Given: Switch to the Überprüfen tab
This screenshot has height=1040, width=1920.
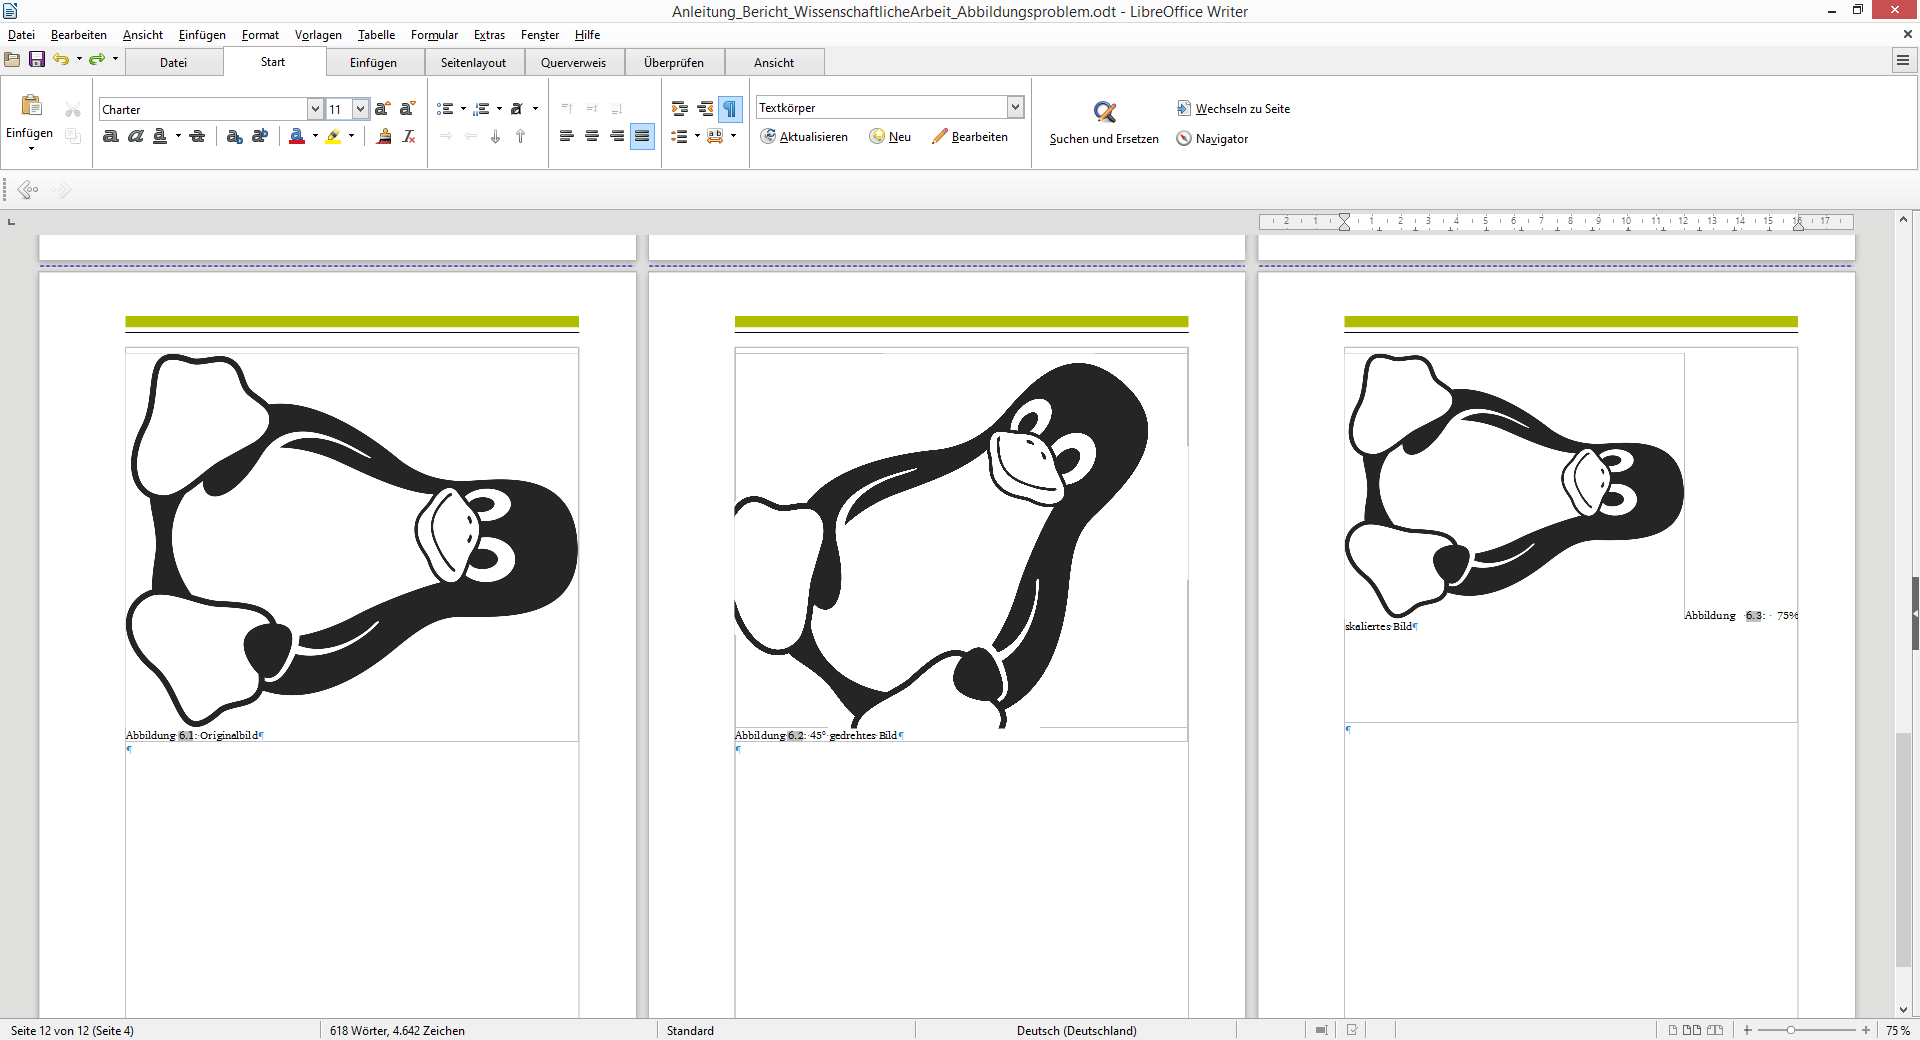Looking at the screenshot, I should [x=674, y=62].
